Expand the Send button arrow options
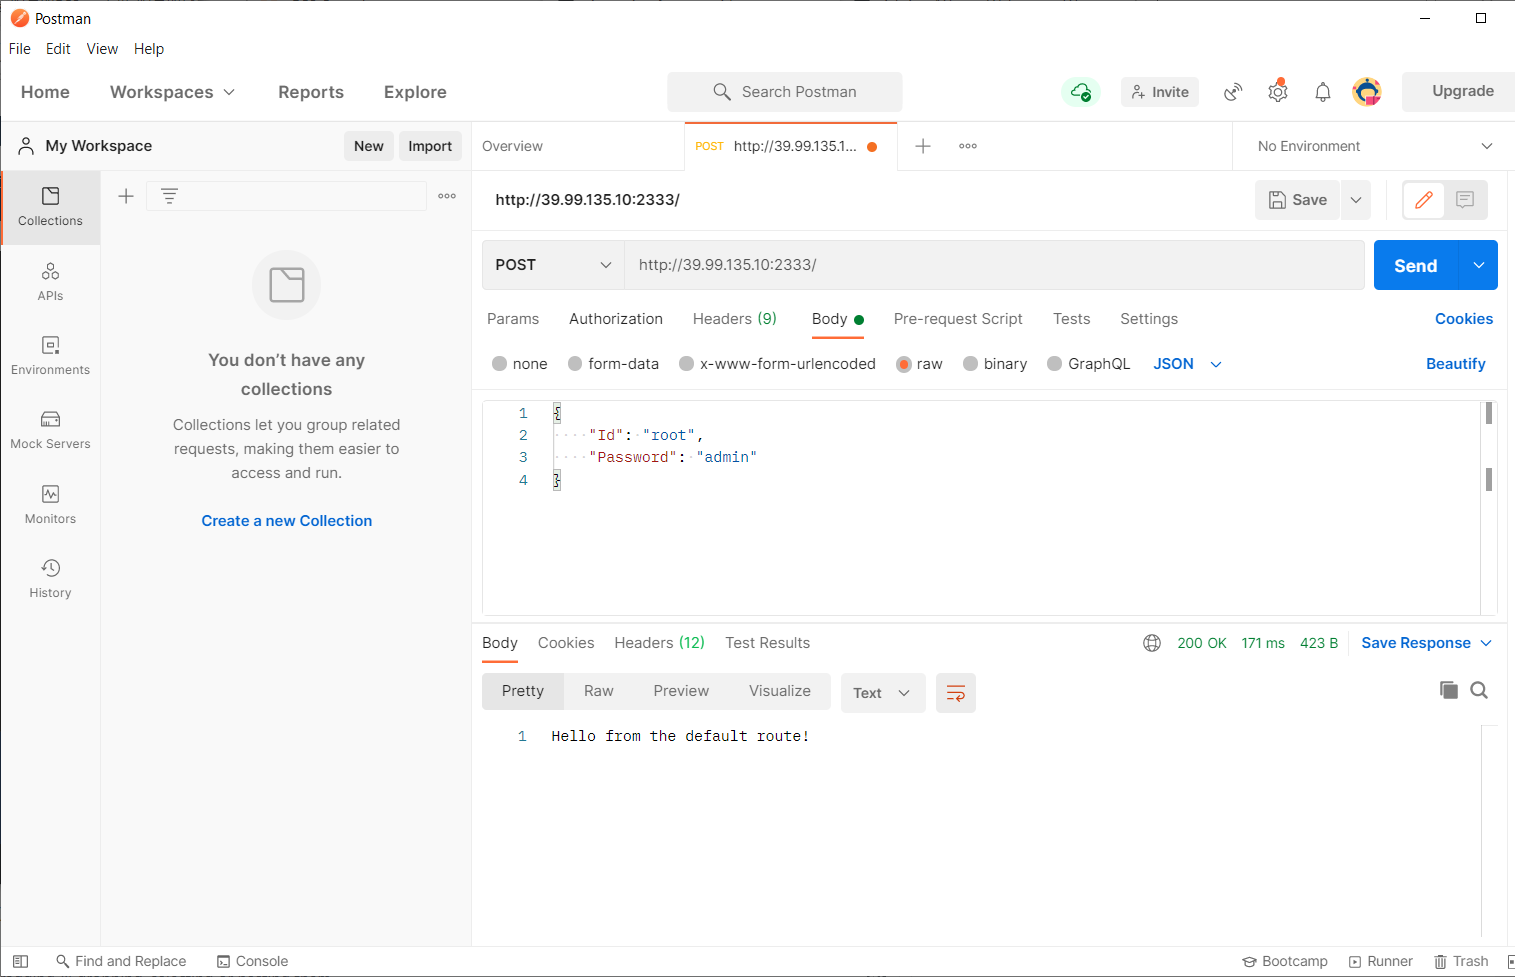 click(x=1478, y=265)
